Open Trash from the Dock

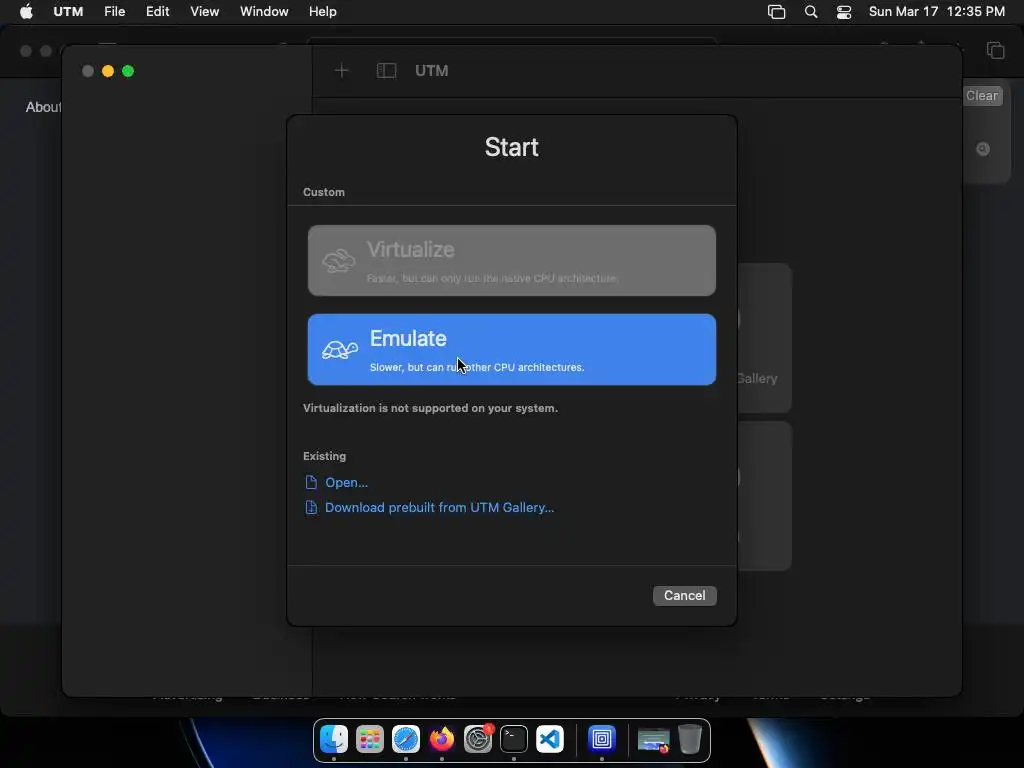(x=690, y=739)
